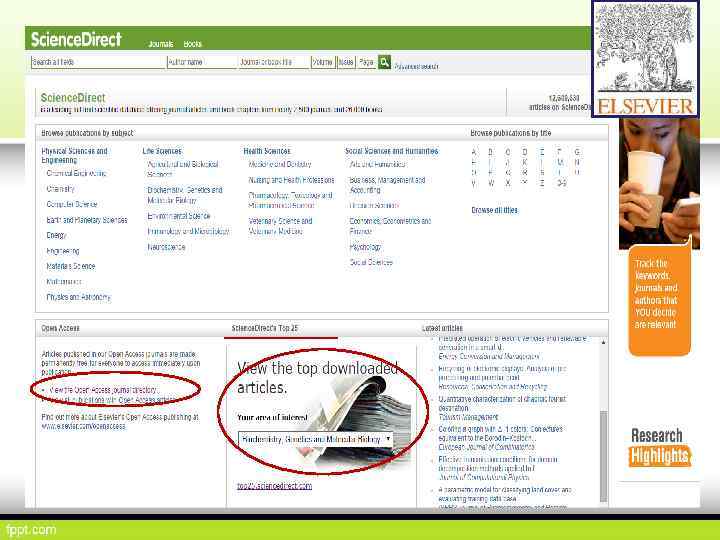Open Immunology and Microbiology link
Viewport: 720px width, 540px height.
(188, 231)
